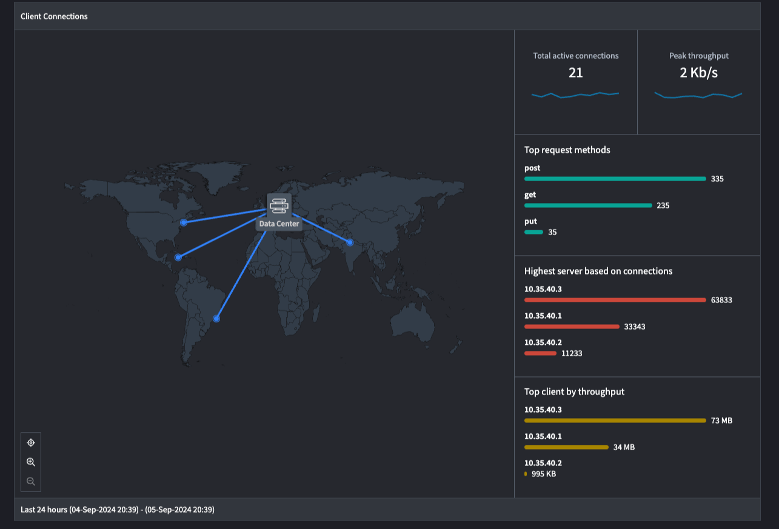Click the 63833 connections value
The height and width of the screenshot is (530, 780).
click(721, 300)
